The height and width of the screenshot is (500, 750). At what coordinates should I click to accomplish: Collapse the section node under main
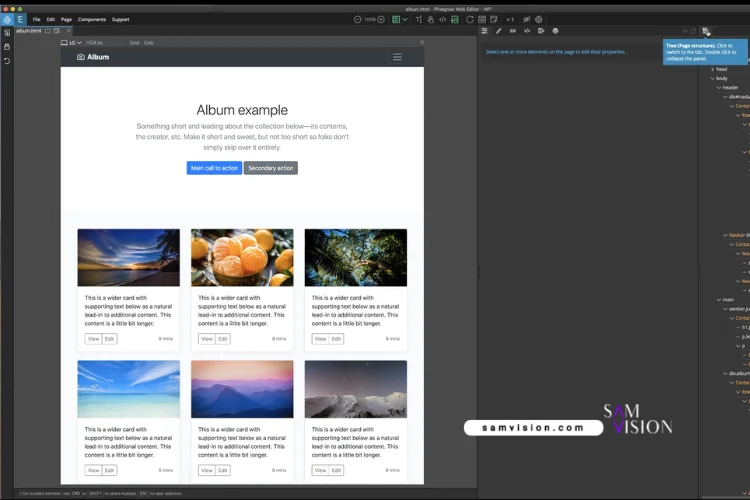coord(725,309)
